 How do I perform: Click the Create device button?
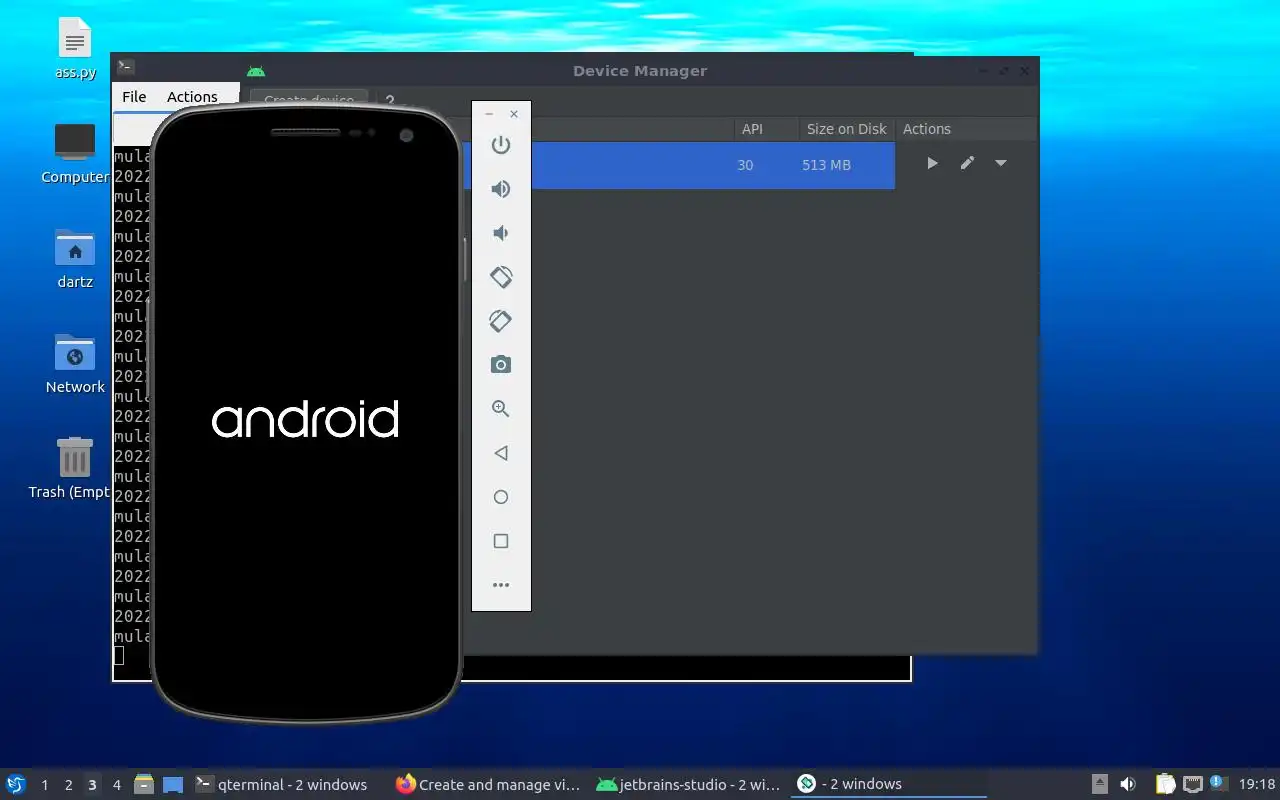[309, 100]
